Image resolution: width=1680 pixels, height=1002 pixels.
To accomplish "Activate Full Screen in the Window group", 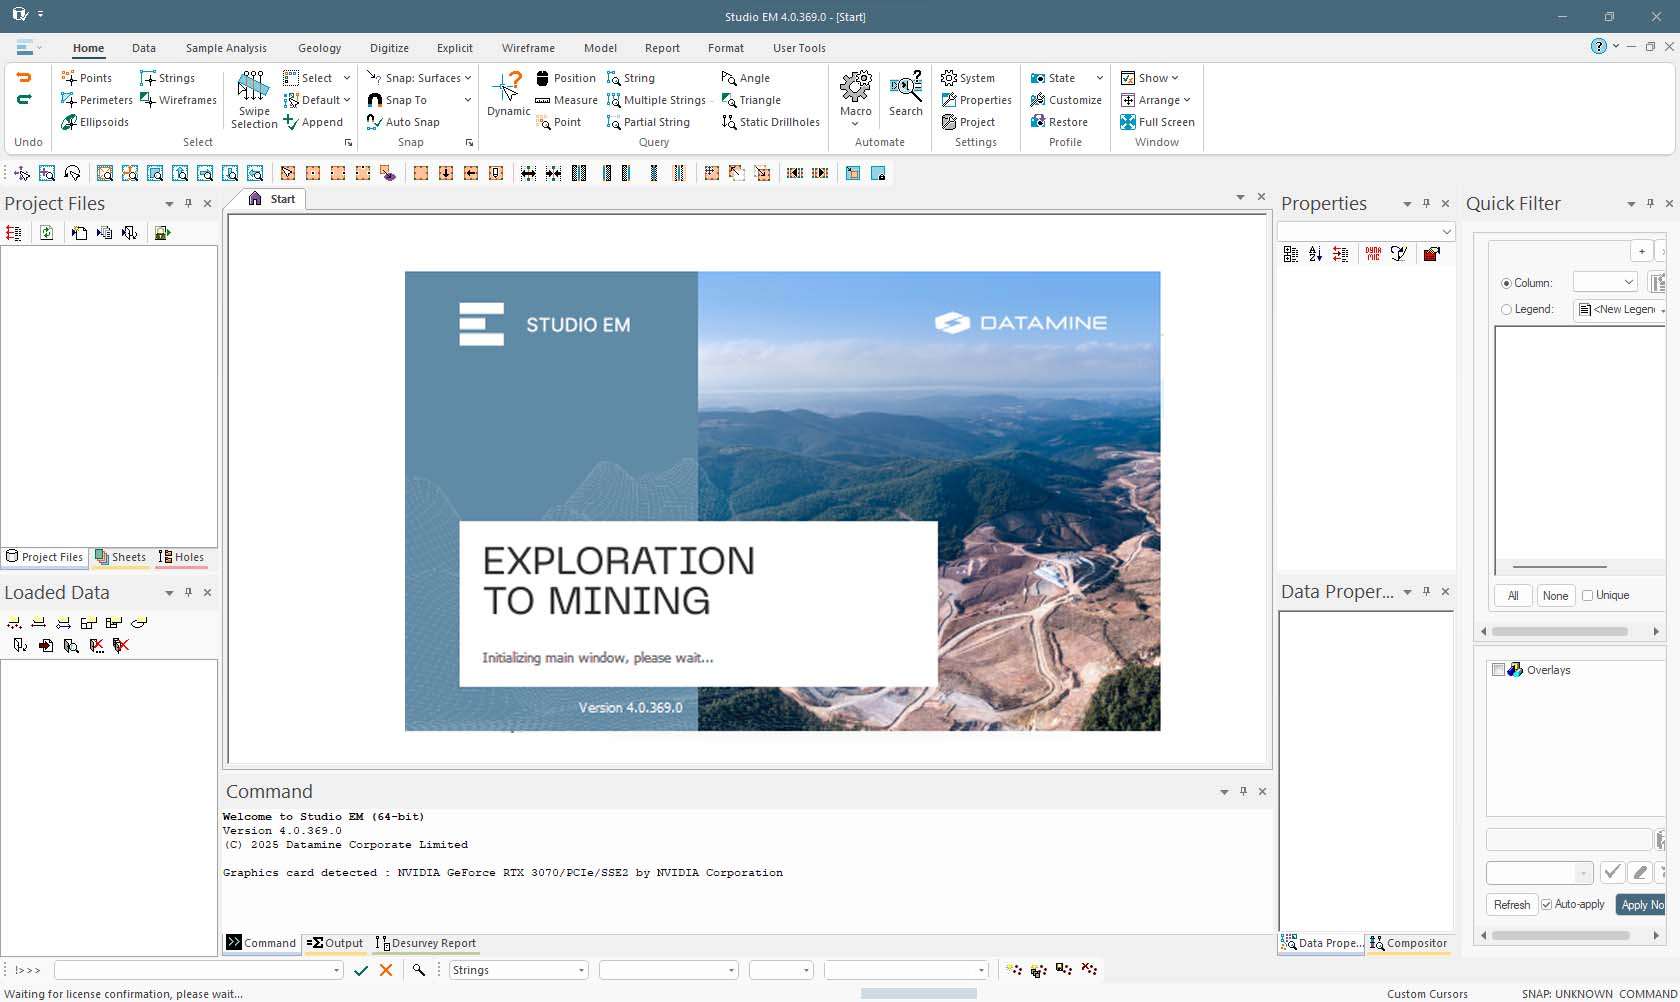I will (x=1158, y=122).
